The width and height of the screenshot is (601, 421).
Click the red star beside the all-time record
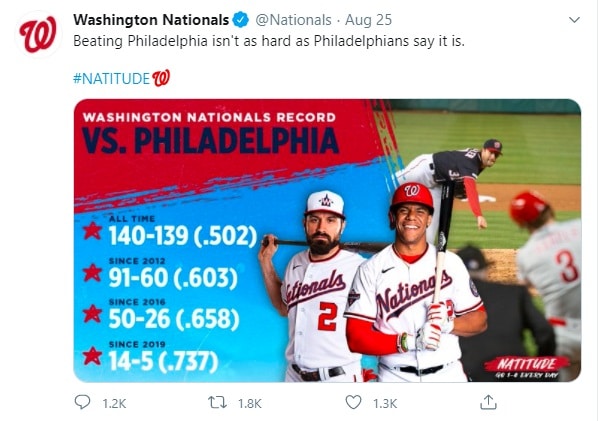pos(92,233)
